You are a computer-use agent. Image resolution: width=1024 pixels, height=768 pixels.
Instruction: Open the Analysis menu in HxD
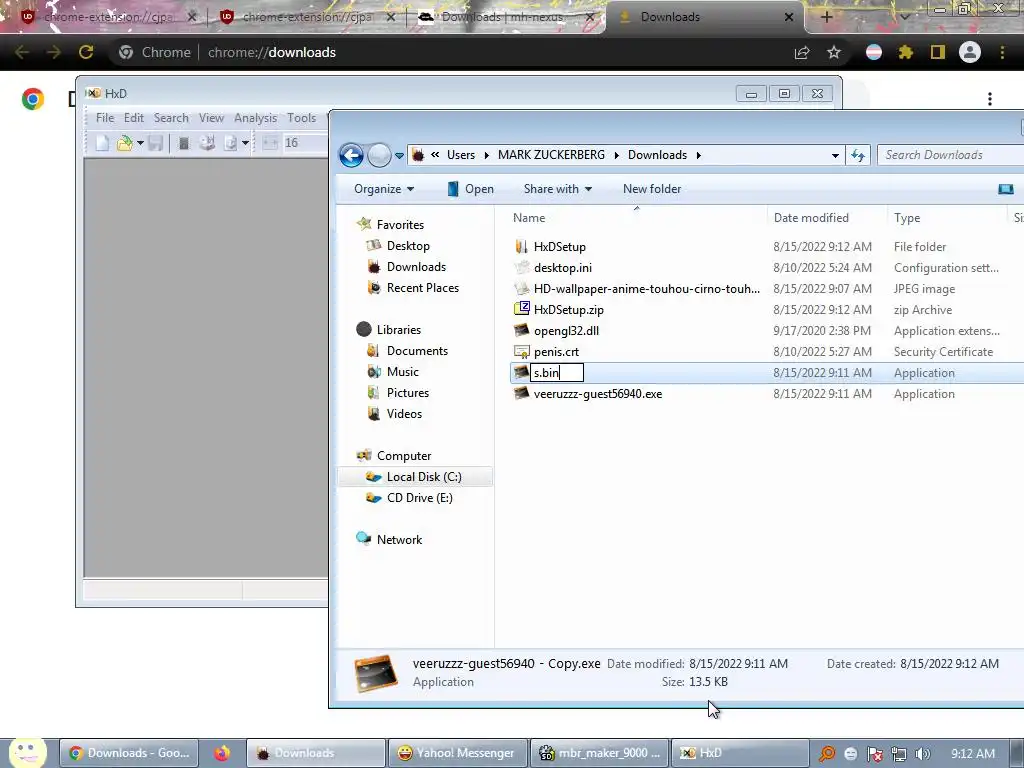tap(255, 118)
